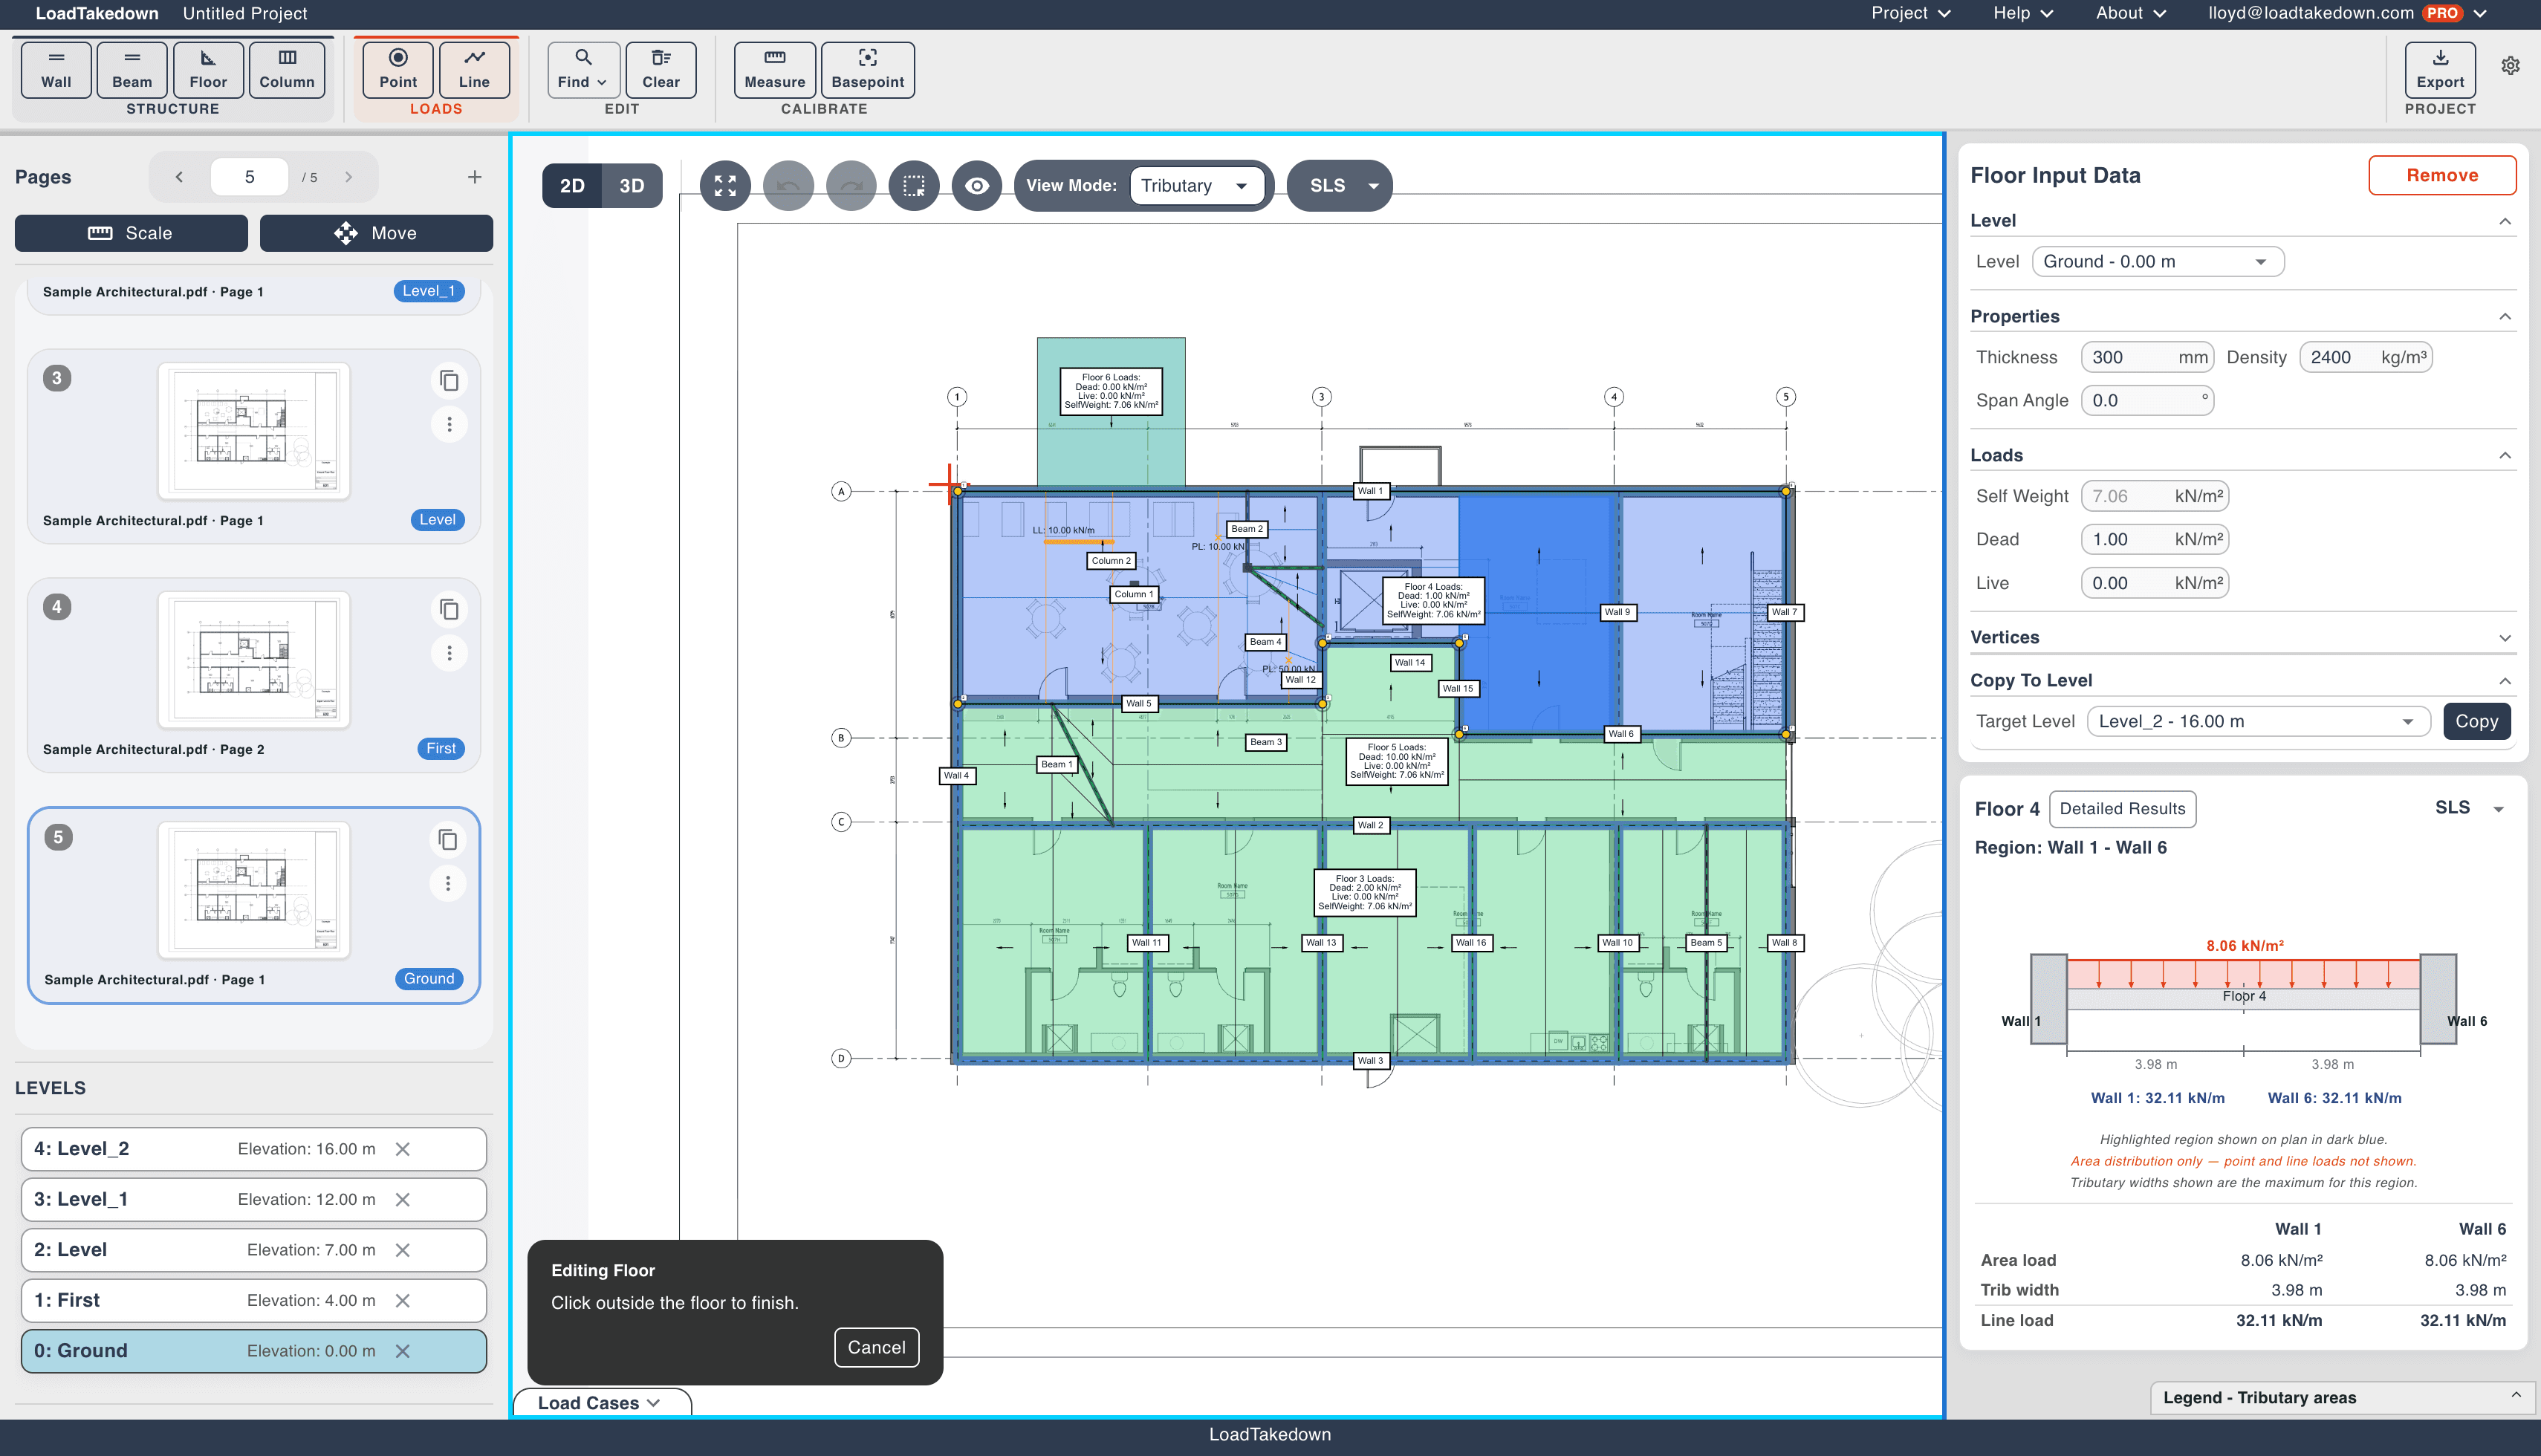Viewport: 2541px width, 1456px height.
Task: Collapse the Loads section
Action: [x=2505, y=454]
